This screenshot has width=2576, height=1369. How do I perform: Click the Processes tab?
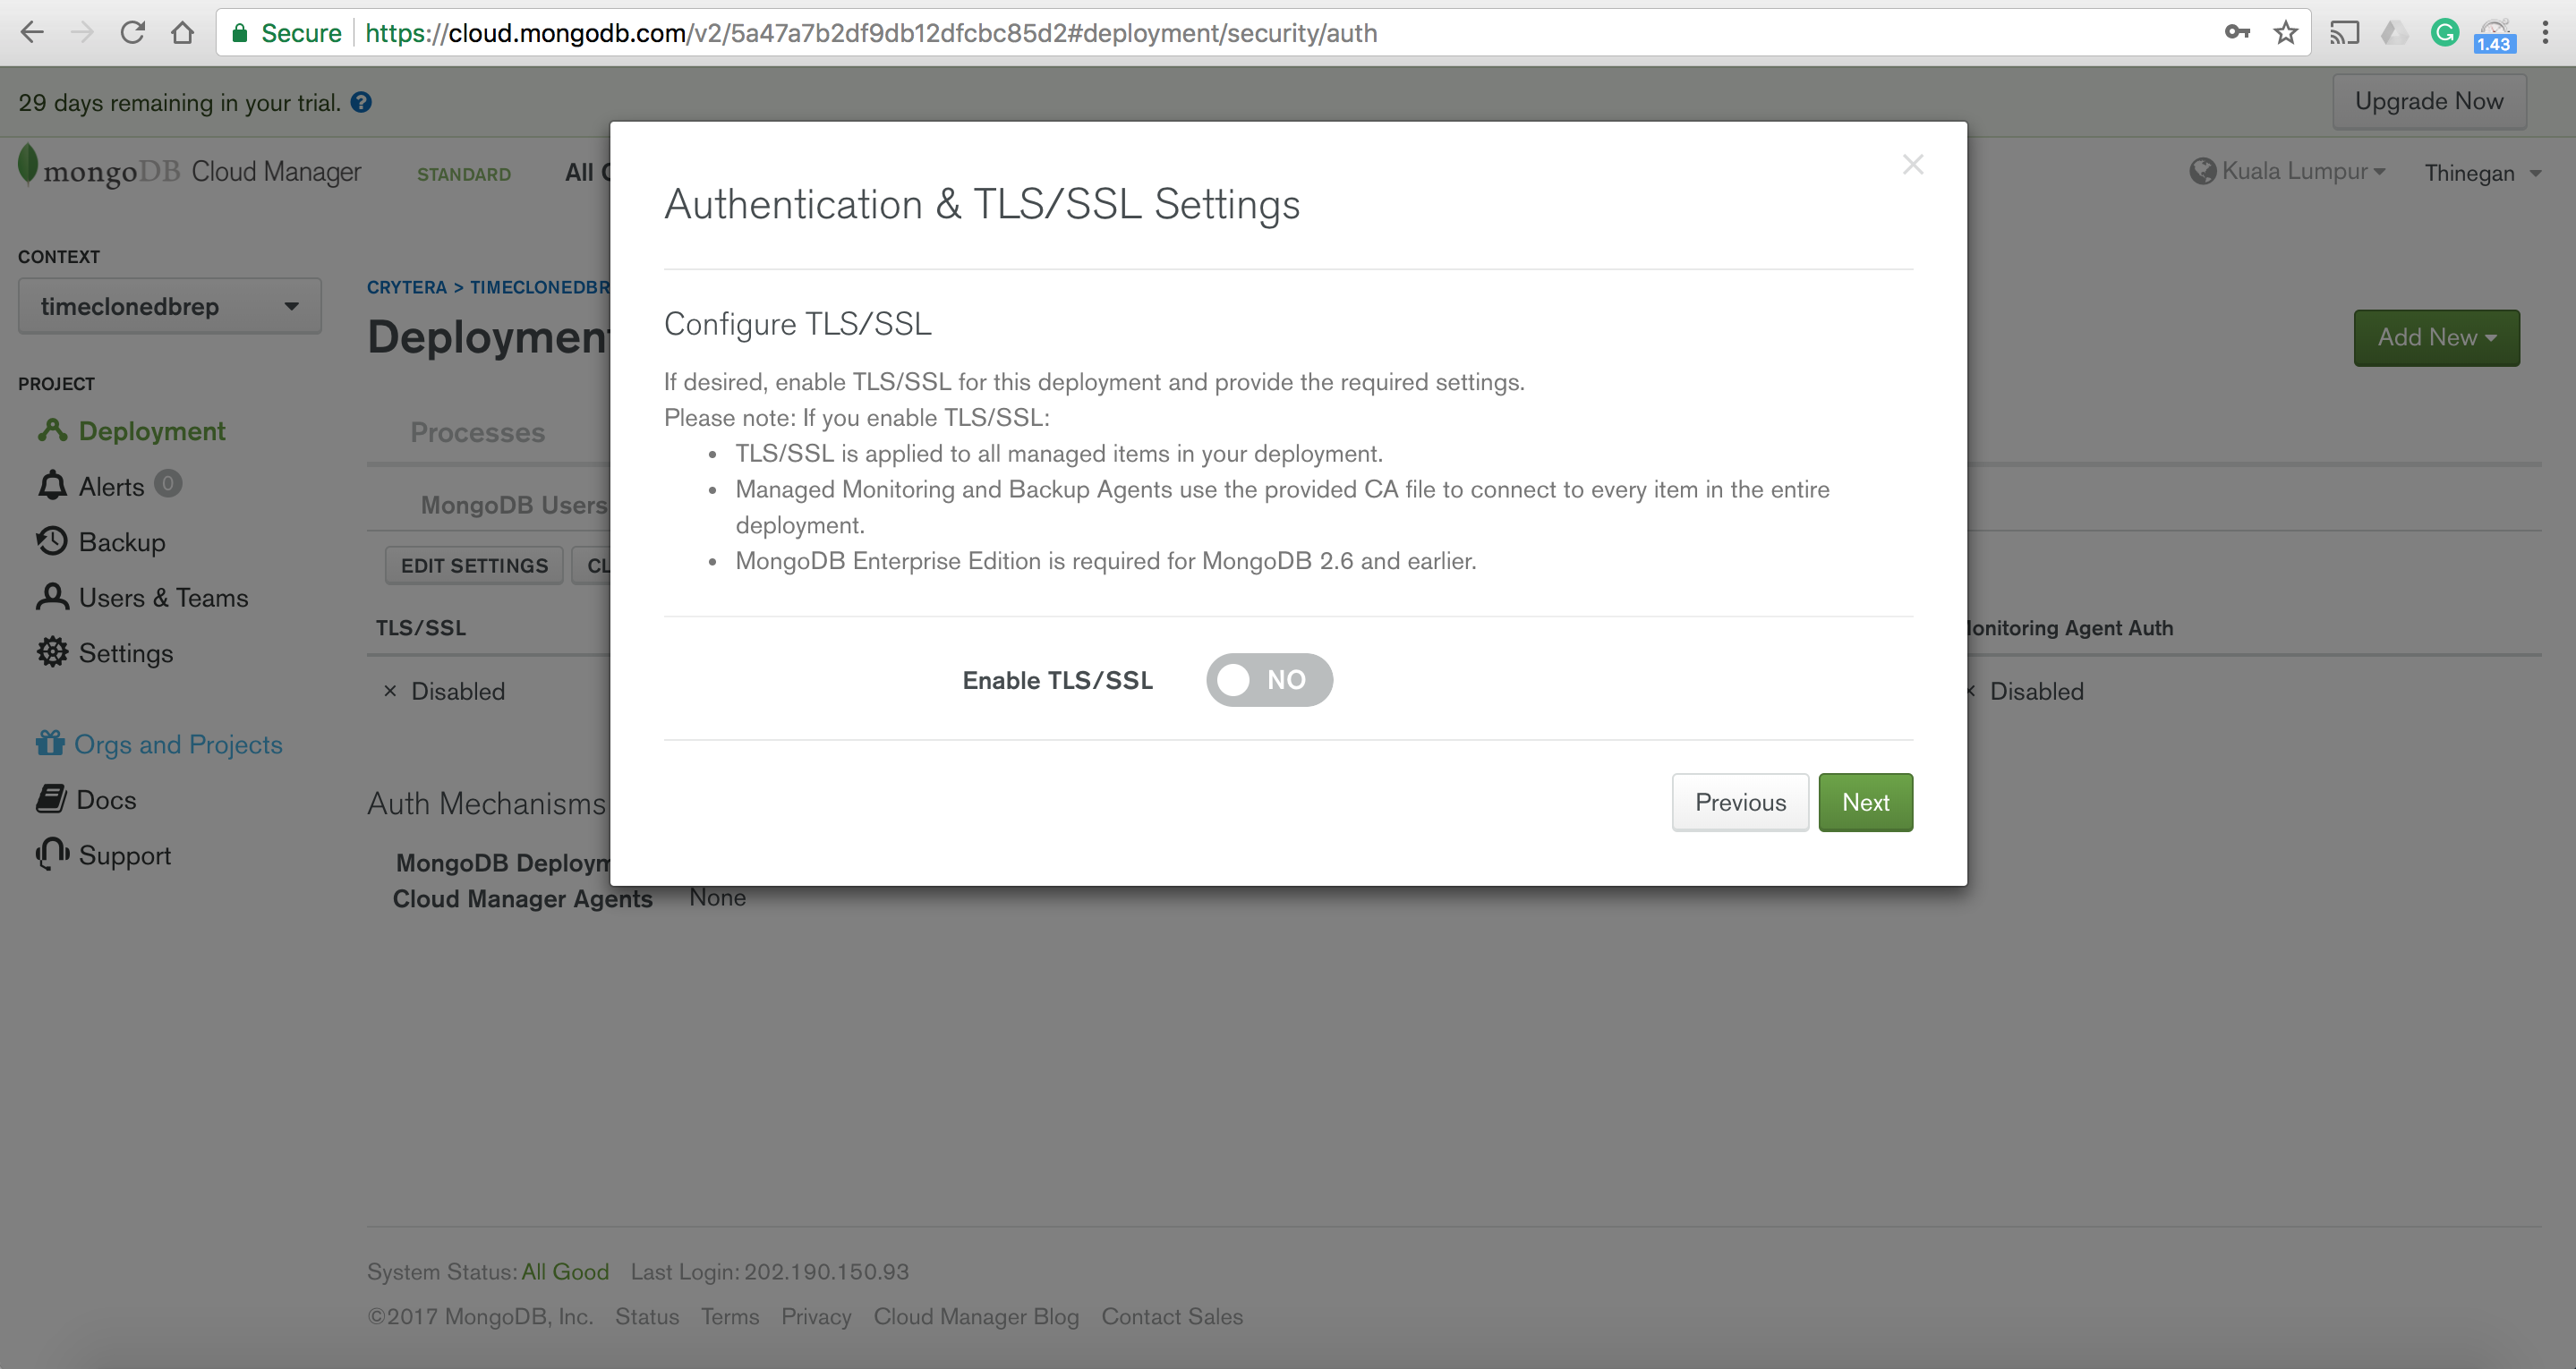[477, 430]
